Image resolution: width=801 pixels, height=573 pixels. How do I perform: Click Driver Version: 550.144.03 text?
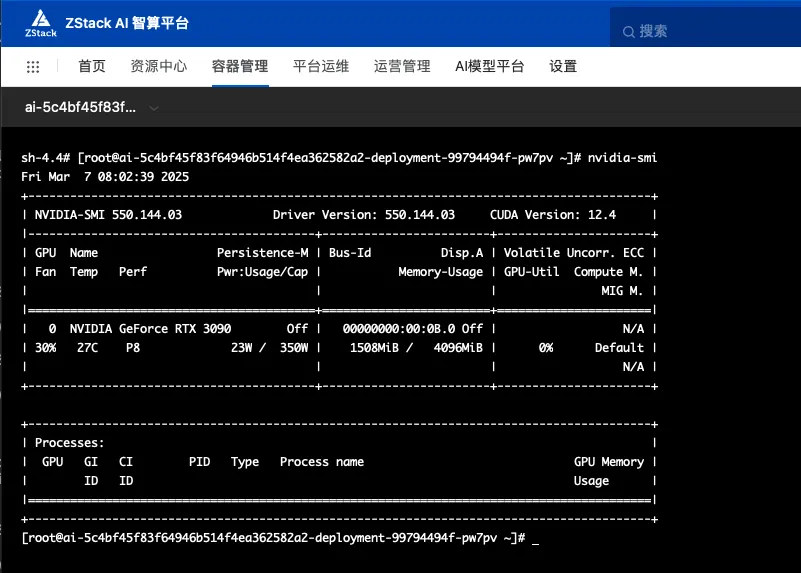click(x=364, y=214)
